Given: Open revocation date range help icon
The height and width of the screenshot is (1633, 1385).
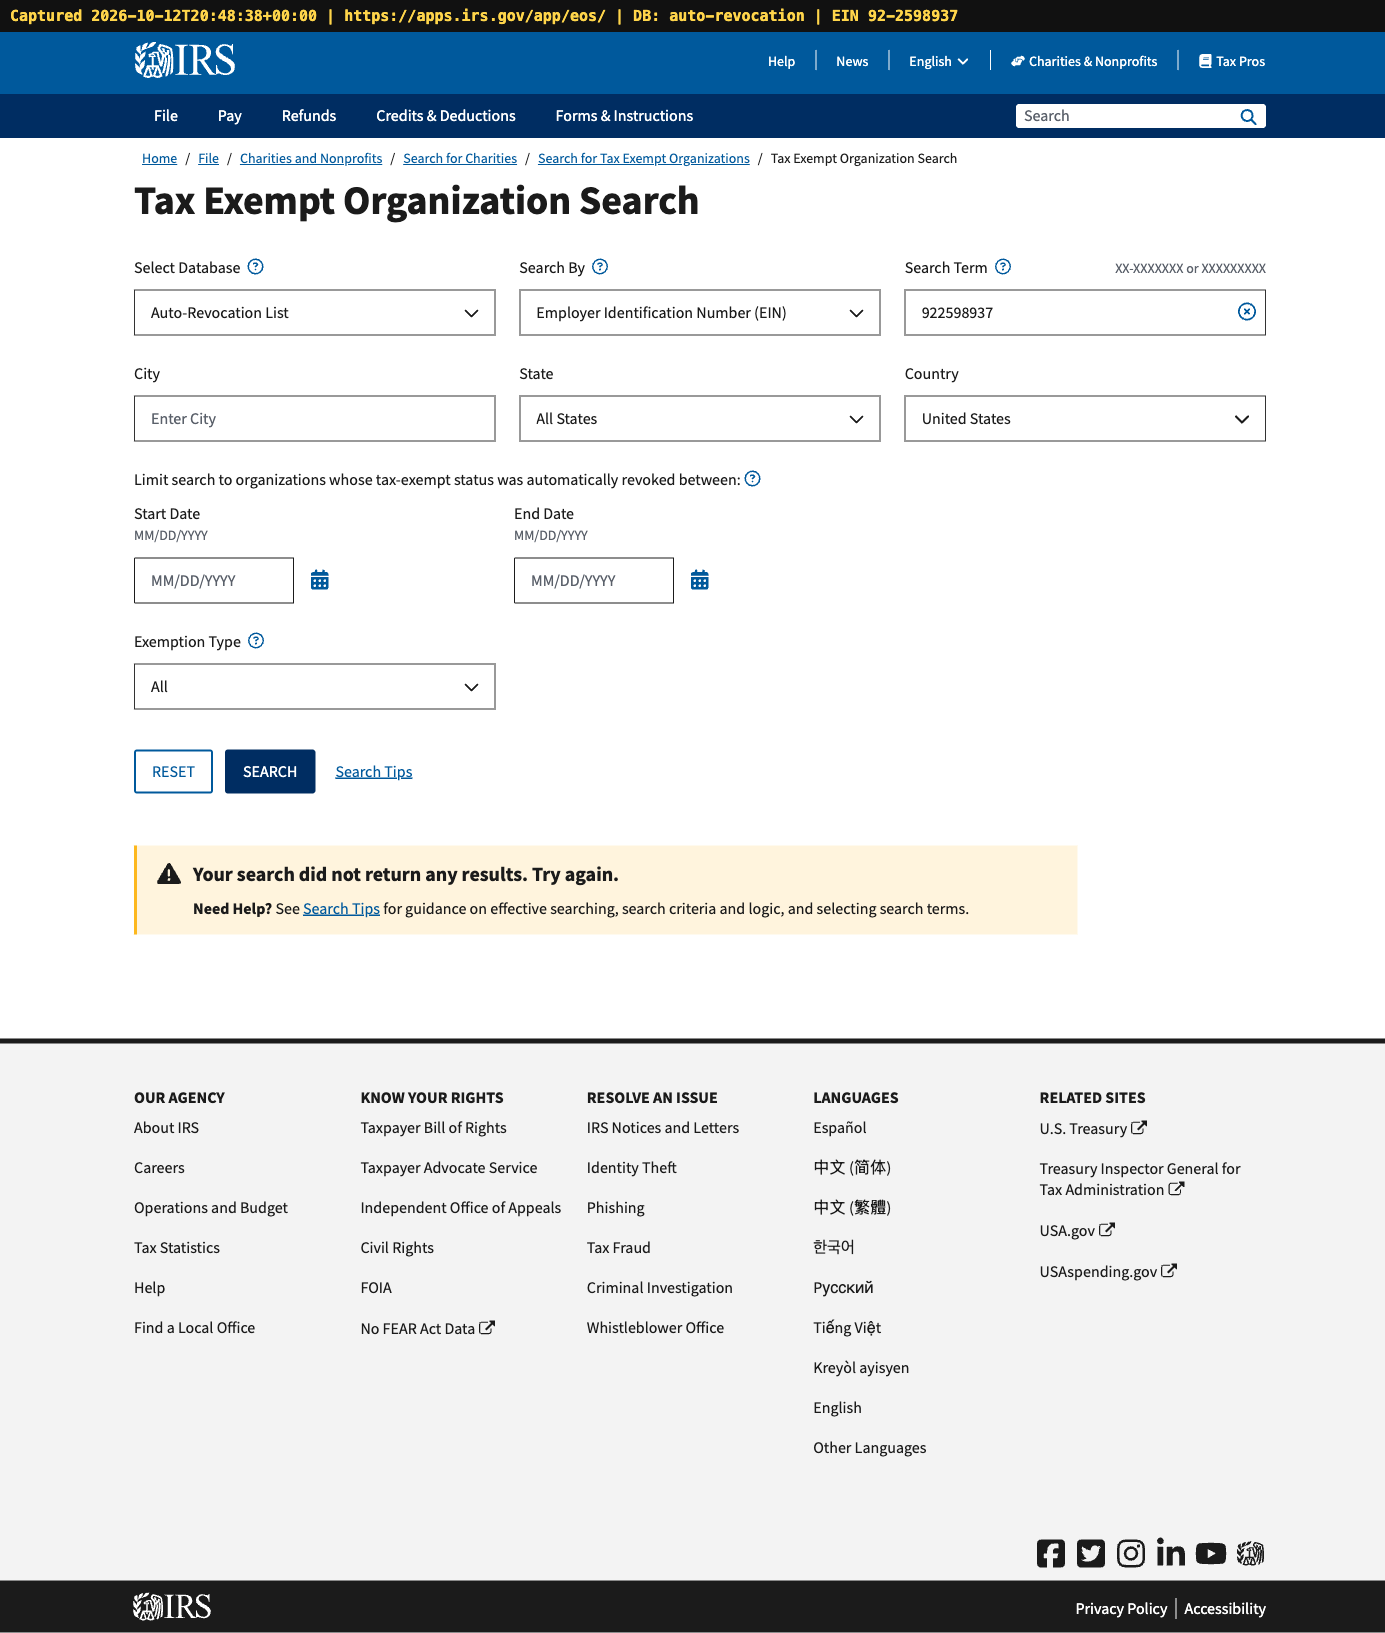Looking at the screenshot, I should (753, 479).
